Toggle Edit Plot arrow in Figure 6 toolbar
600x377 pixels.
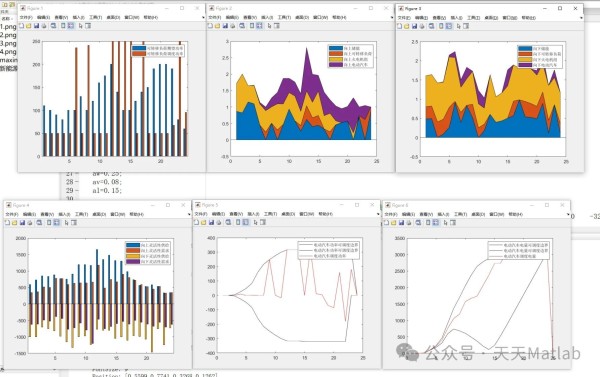pos(445,223)
